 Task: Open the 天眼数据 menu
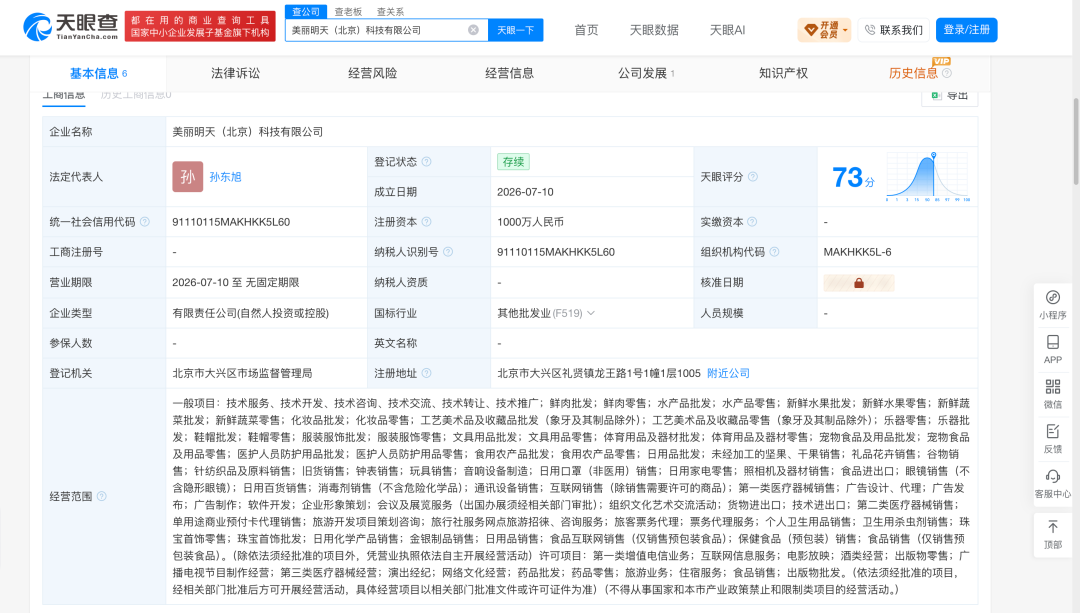654,30
